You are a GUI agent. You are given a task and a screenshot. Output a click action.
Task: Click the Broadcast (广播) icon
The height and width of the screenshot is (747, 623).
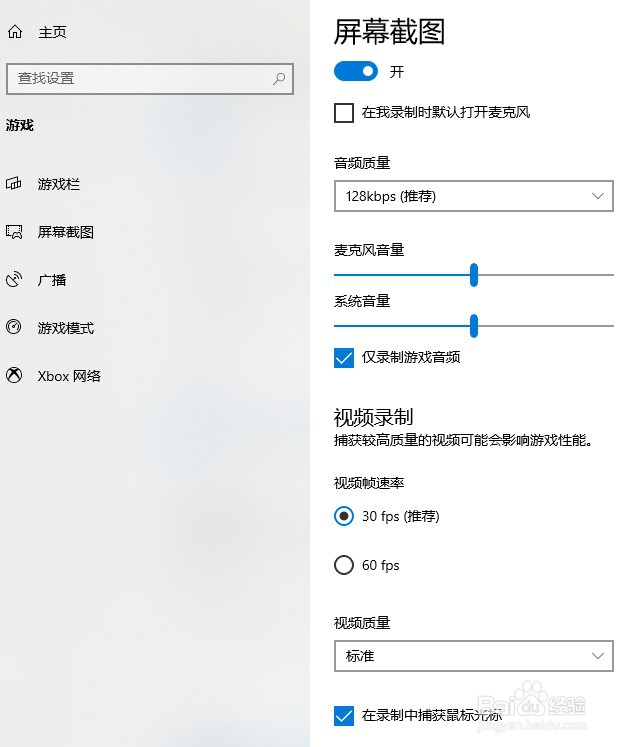point(14,280)
